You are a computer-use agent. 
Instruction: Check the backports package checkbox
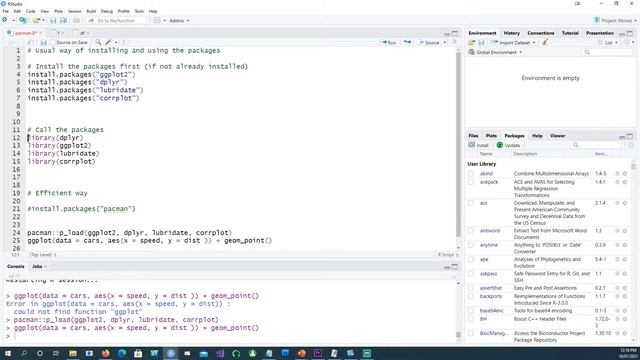point(471,296)
